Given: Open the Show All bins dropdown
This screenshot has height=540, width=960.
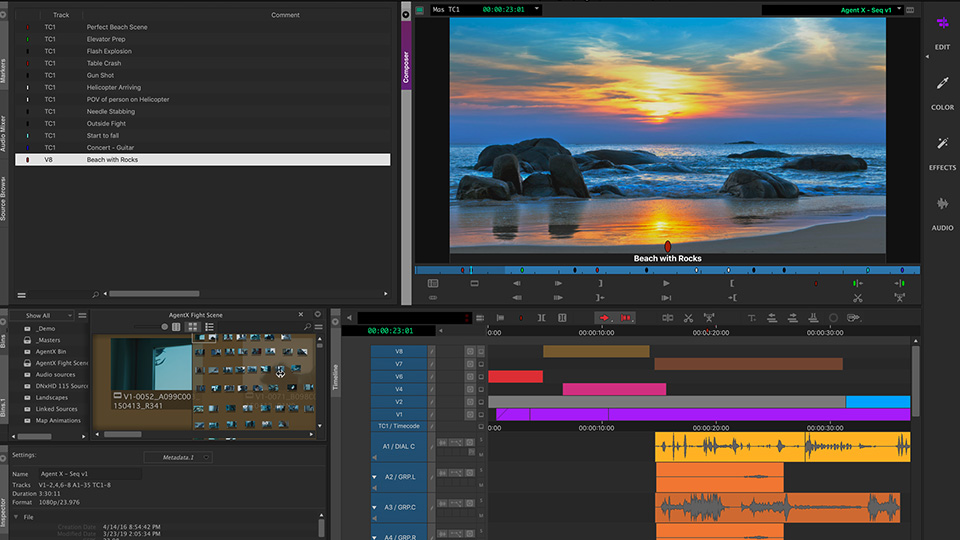Looking at the screenshot, I should [x=43, y=315].
